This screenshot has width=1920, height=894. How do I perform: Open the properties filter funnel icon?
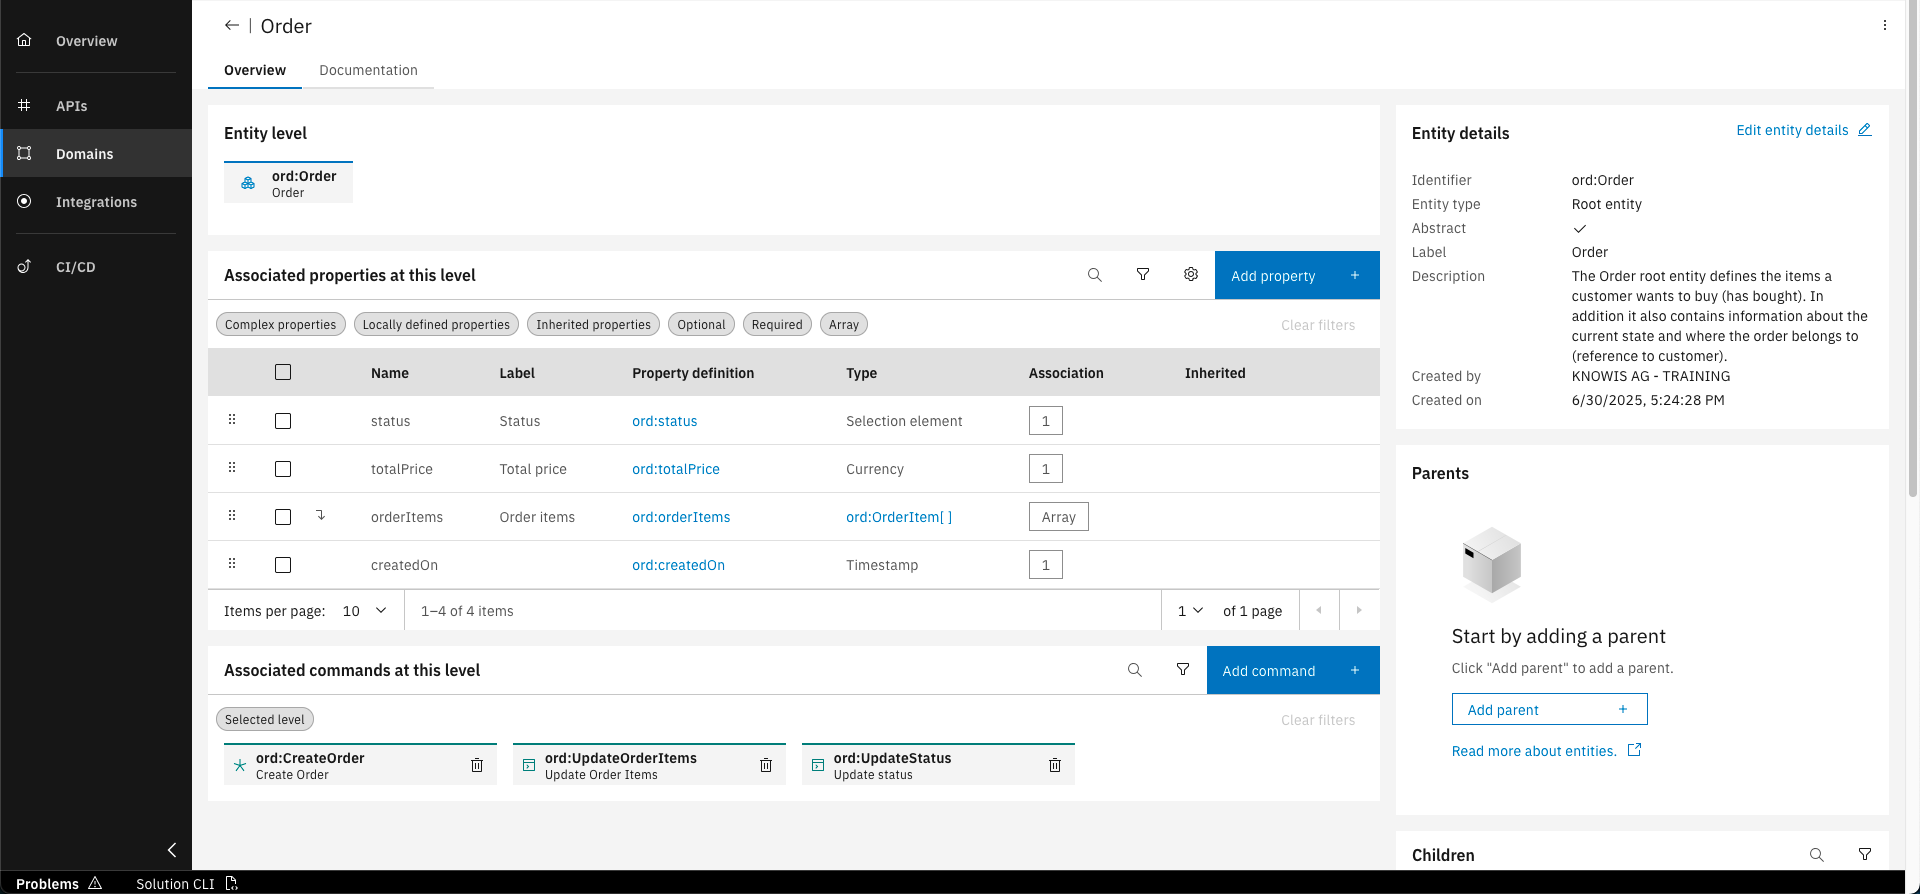pyautogui.click(x=1143, y=275)
